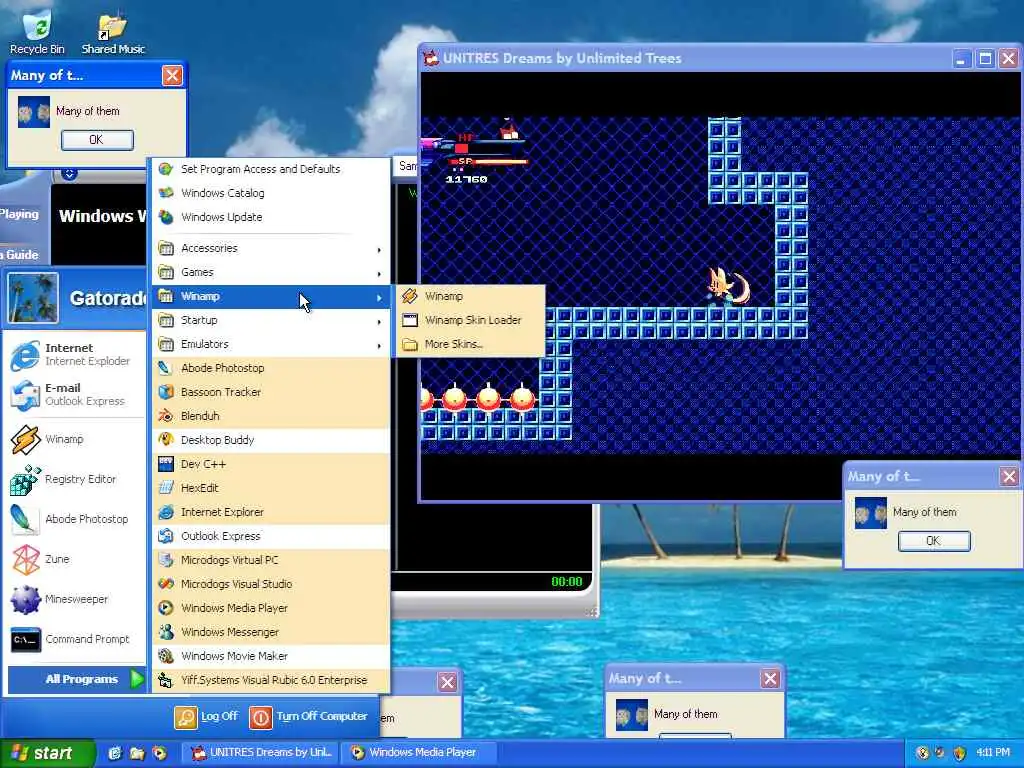Click shield icon in system tray

(959, 753)
